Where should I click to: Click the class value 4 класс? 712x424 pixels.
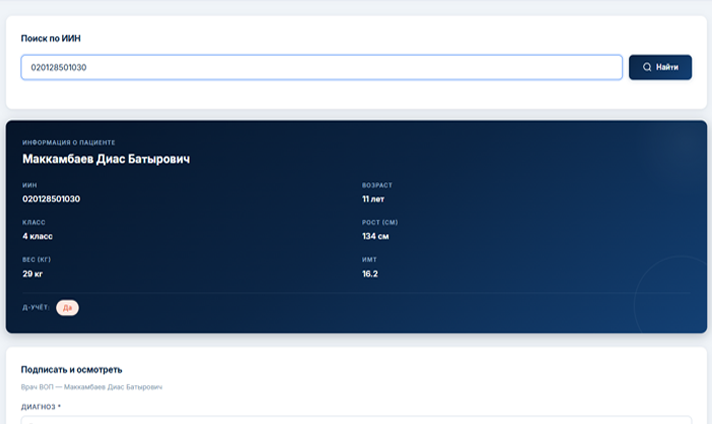coord(37,236)
